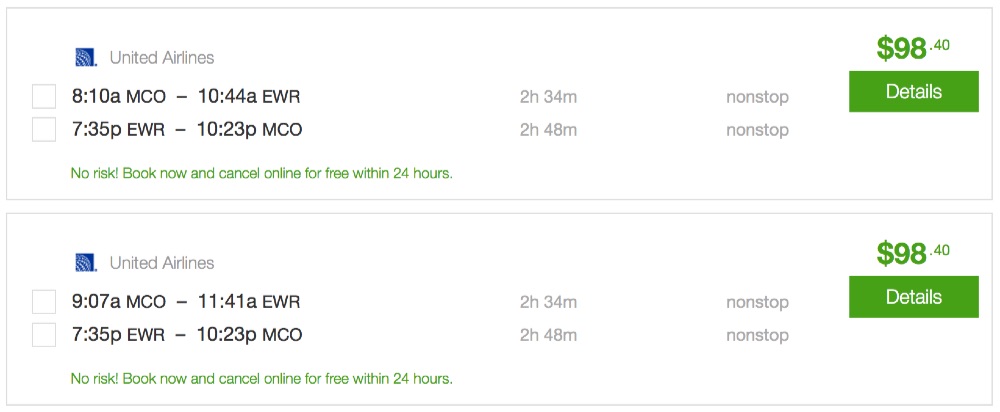This screenshot has height=412, width=1000.
Task: Click United Airlines logo in second flight card
Action: click(86, 263)
